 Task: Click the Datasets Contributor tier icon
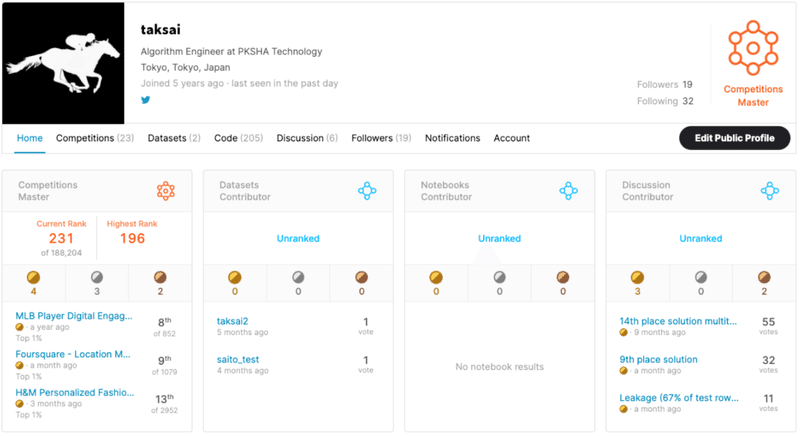click(x=367, y=191)
